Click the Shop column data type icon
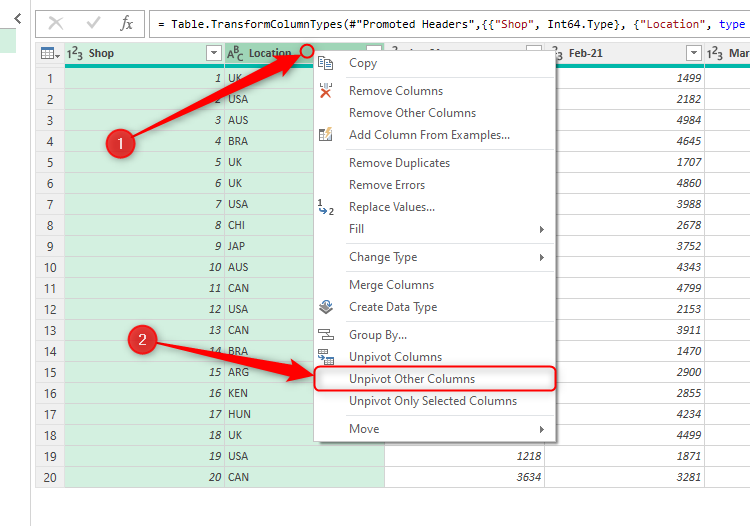This screenshot has width=750, height=526. pos(74,54)
